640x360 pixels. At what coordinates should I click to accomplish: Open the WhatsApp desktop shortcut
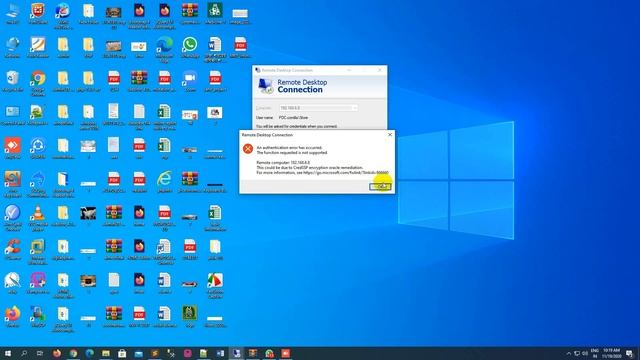click(x=190, y=47)
